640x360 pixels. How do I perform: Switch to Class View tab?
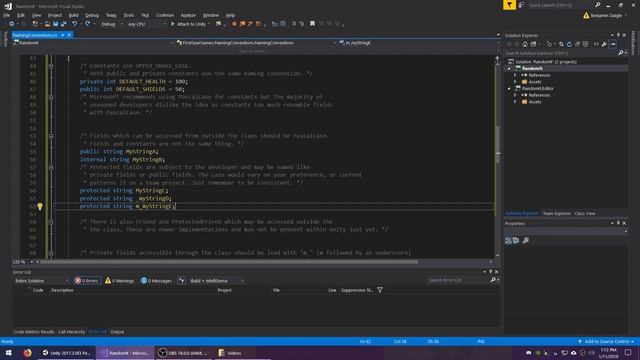[584, 213]
